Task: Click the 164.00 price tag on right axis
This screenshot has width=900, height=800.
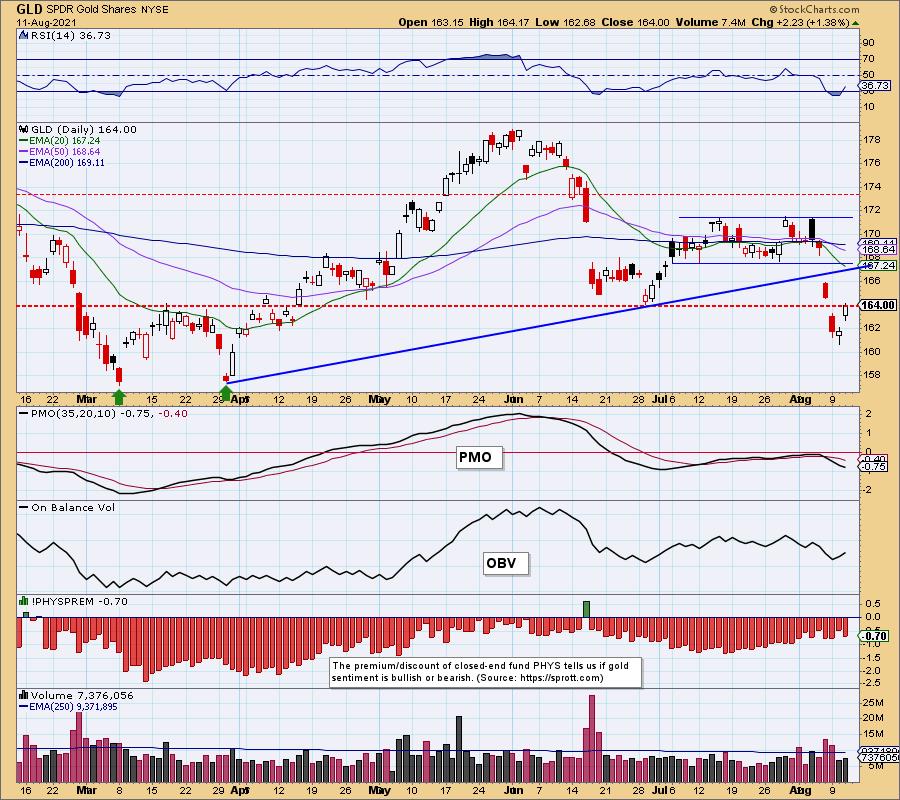Action: pyautogui.click(x=877, y=305)
